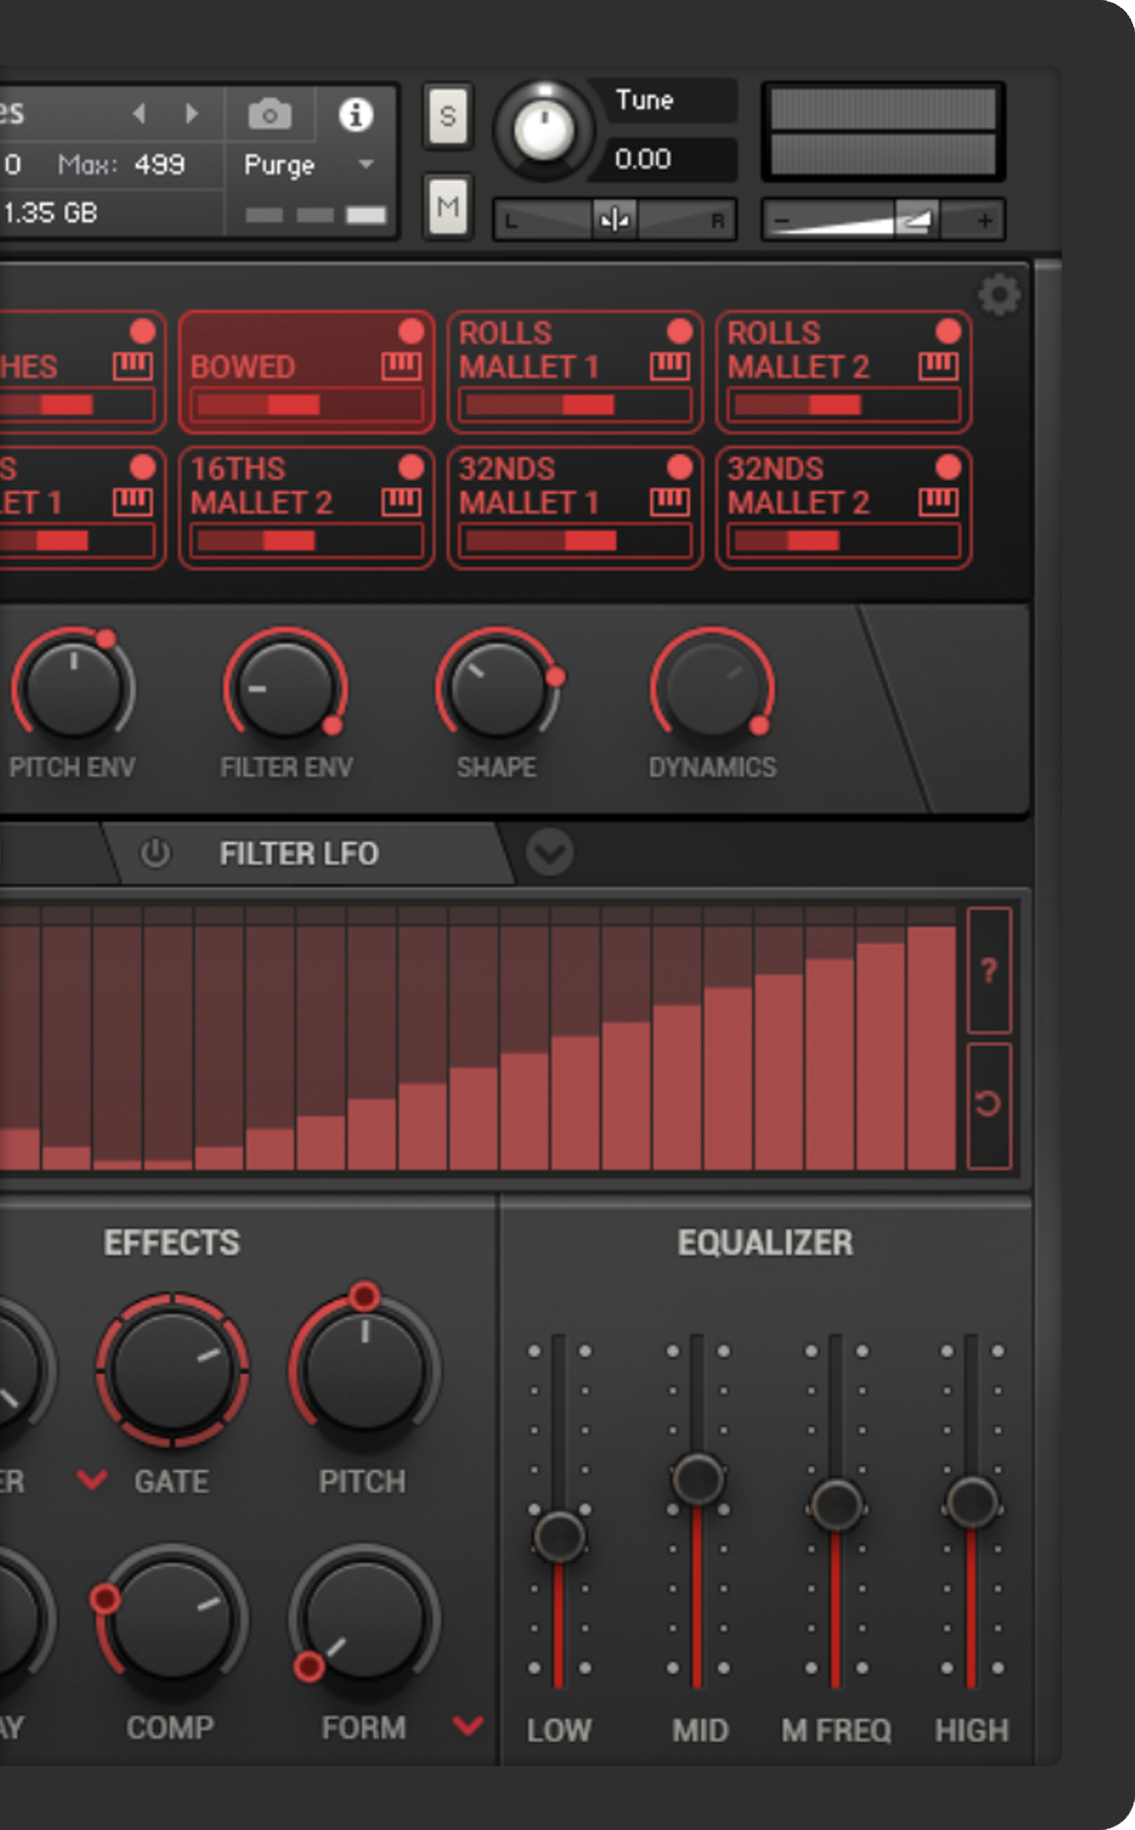This screenshot has height=1830, width=1135.
Task: Click the MID equalizer slider handle
Action: (x=698, y=1478)
